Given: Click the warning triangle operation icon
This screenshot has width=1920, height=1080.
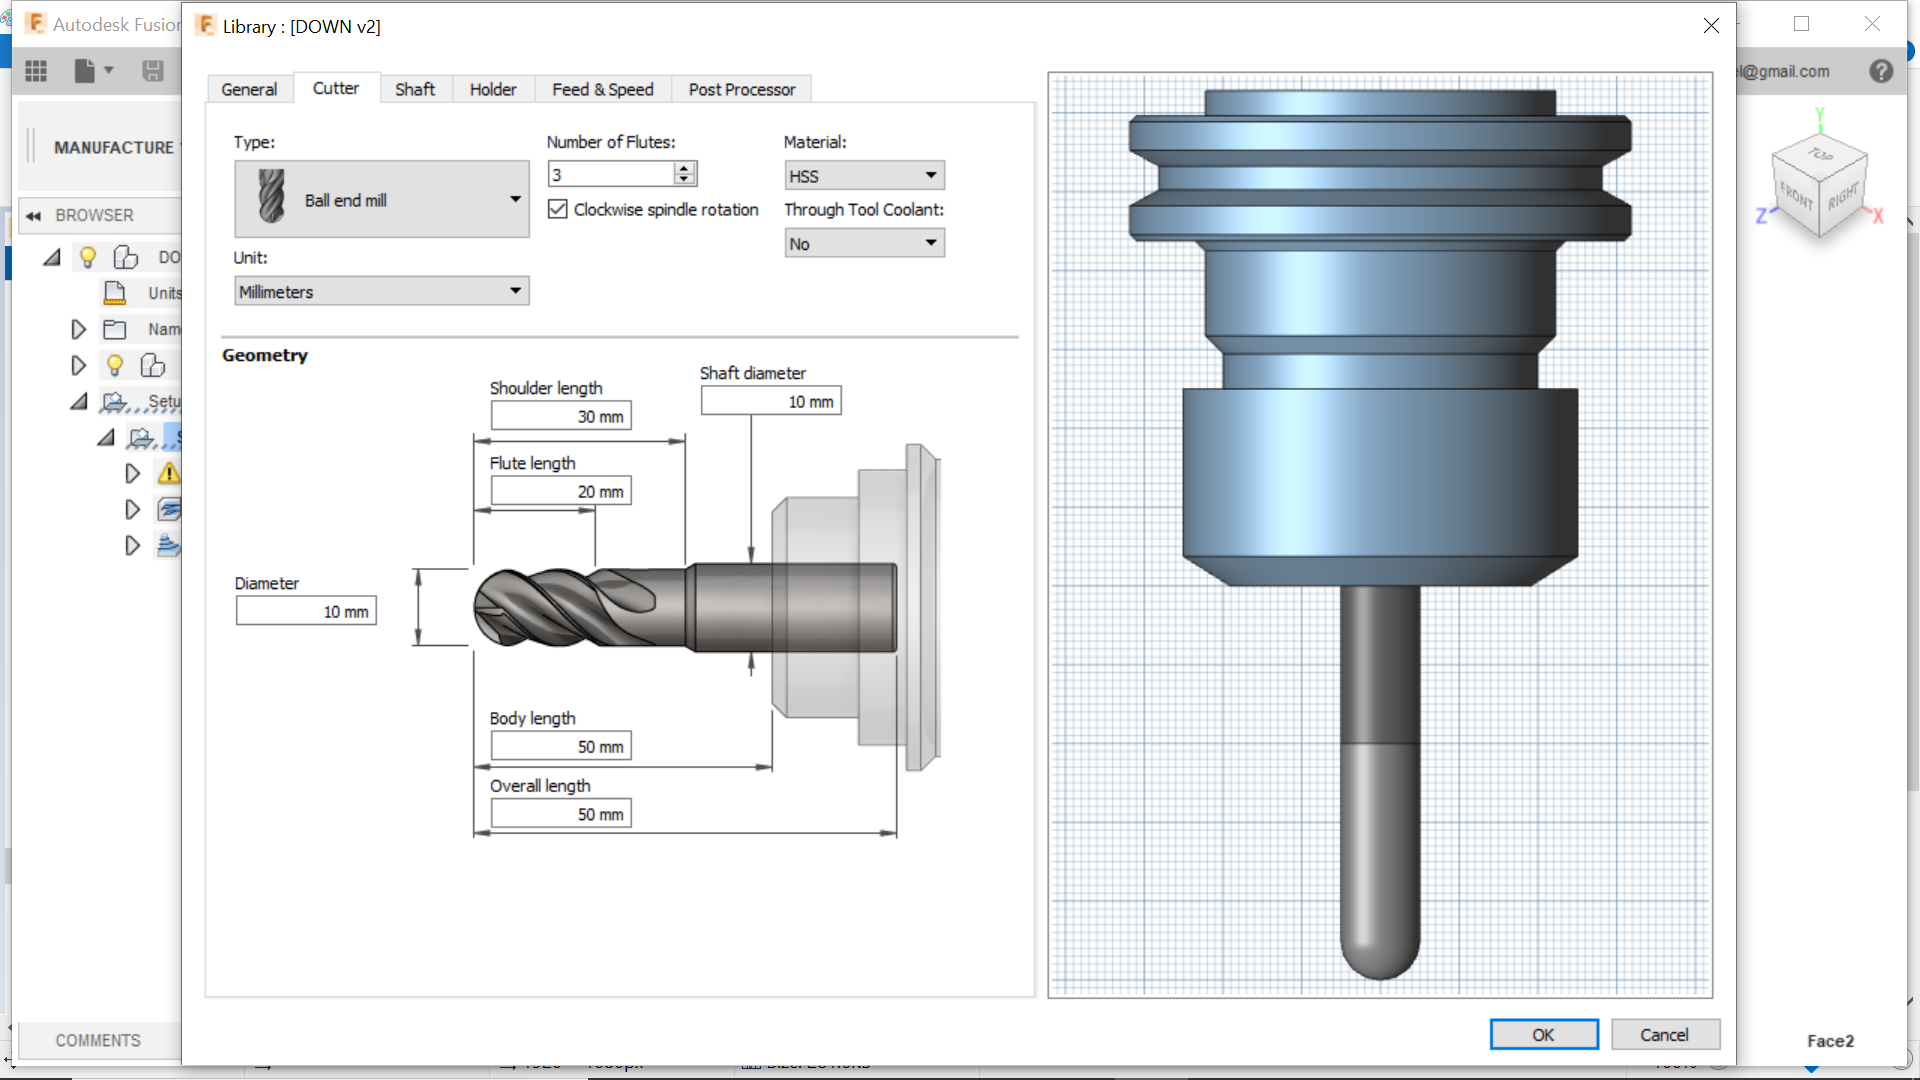Looking at the screenshot, I should tap(169, 473).
